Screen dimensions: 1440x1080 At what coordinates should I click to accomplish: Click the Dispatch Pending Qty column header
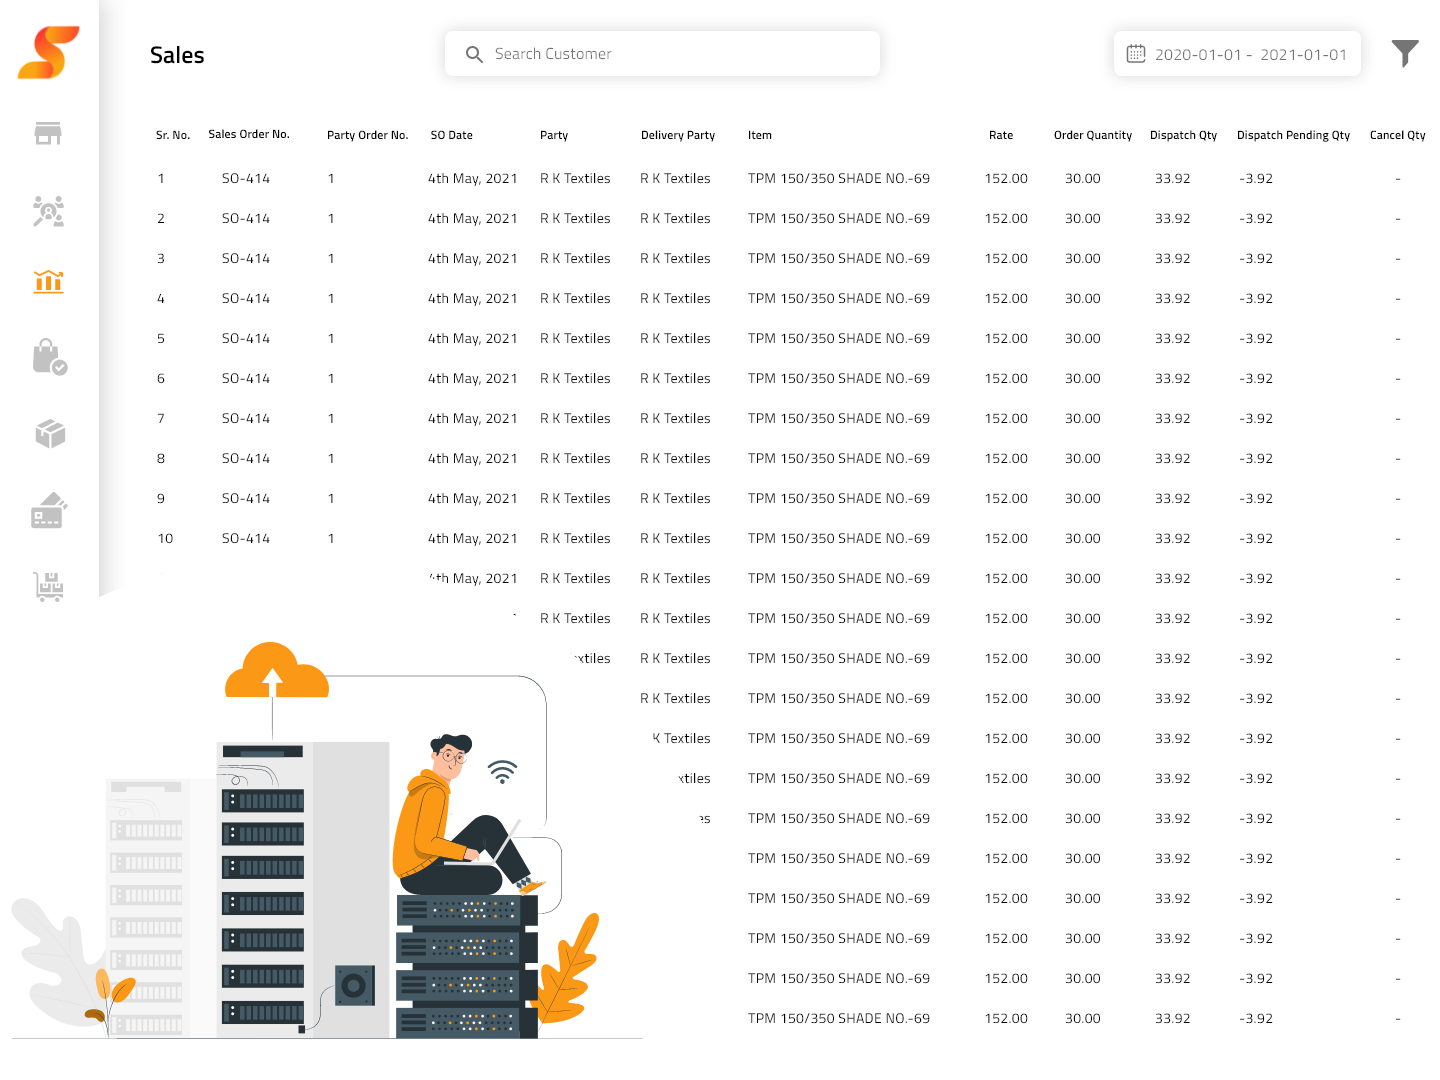pos(1293,134)
